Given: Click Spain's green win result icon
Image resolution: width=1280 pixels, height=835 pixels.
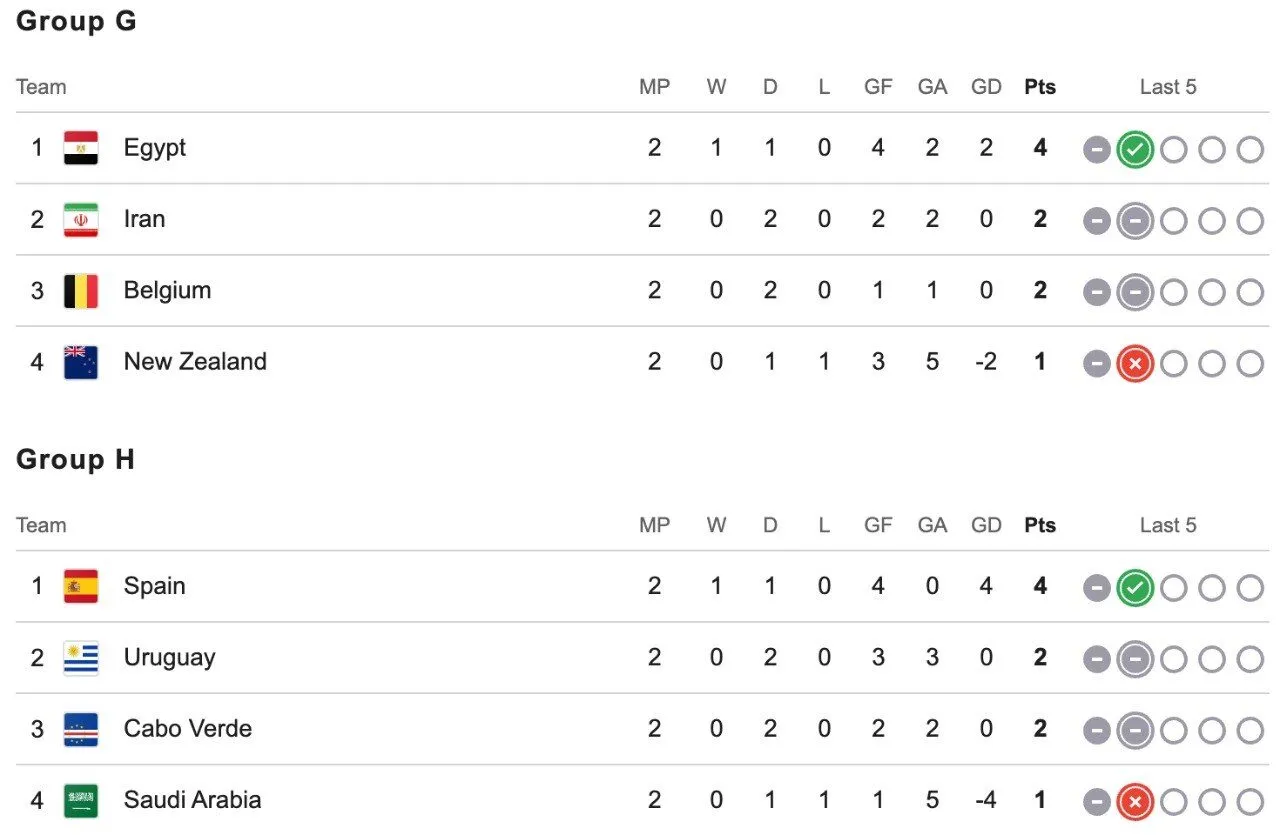Looking at the screenshot, I should click(x=1135, y=588).
